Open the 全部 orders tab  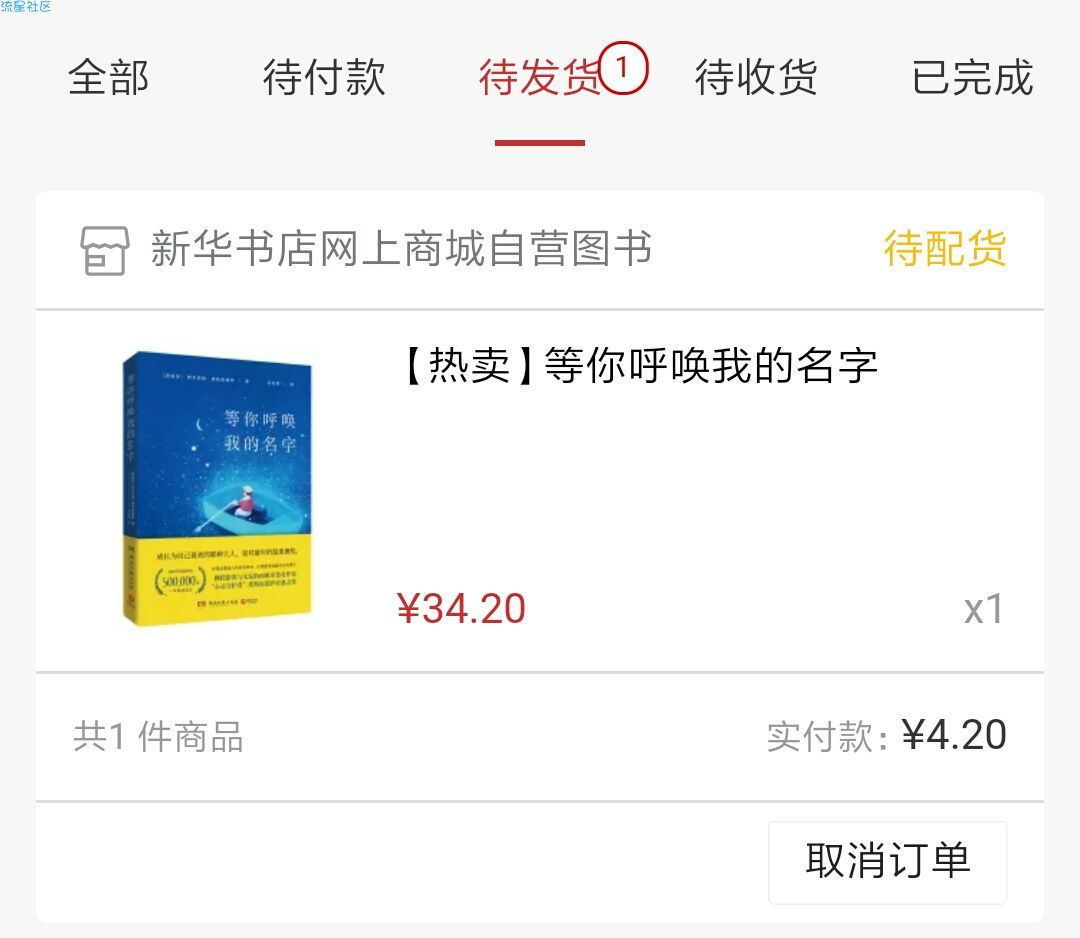[x=108, y=77]
